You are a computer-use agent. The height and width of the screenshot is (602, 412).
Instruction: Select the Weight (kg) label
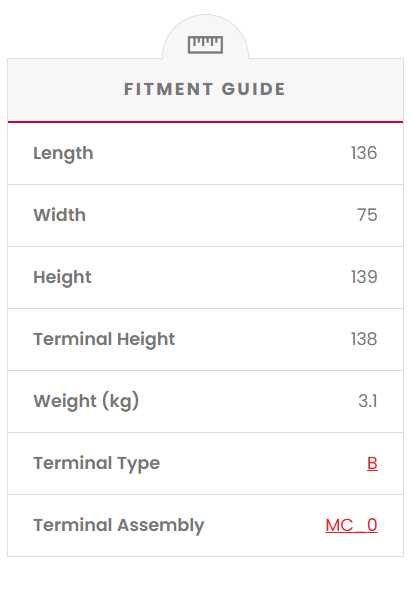[86, 402]
